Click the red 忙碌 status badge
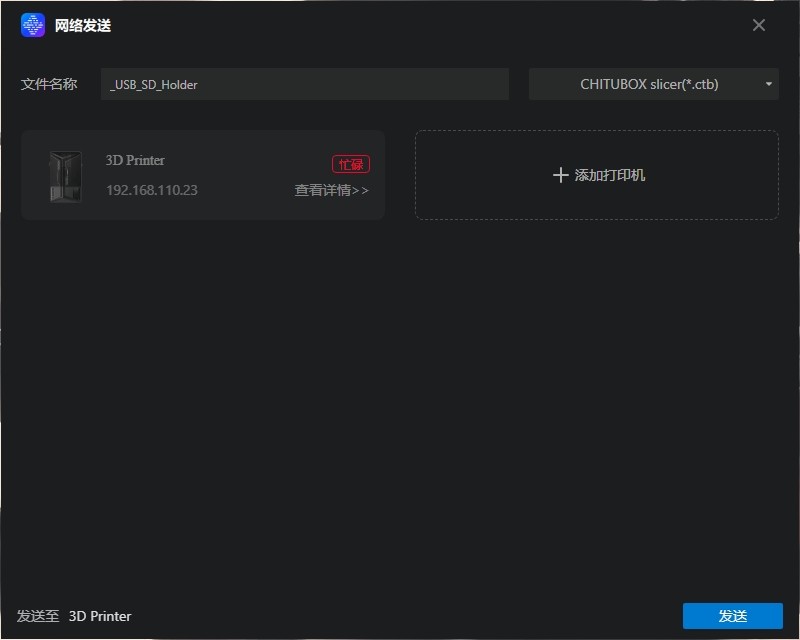 pyautogui.click(x=351, y=164)
